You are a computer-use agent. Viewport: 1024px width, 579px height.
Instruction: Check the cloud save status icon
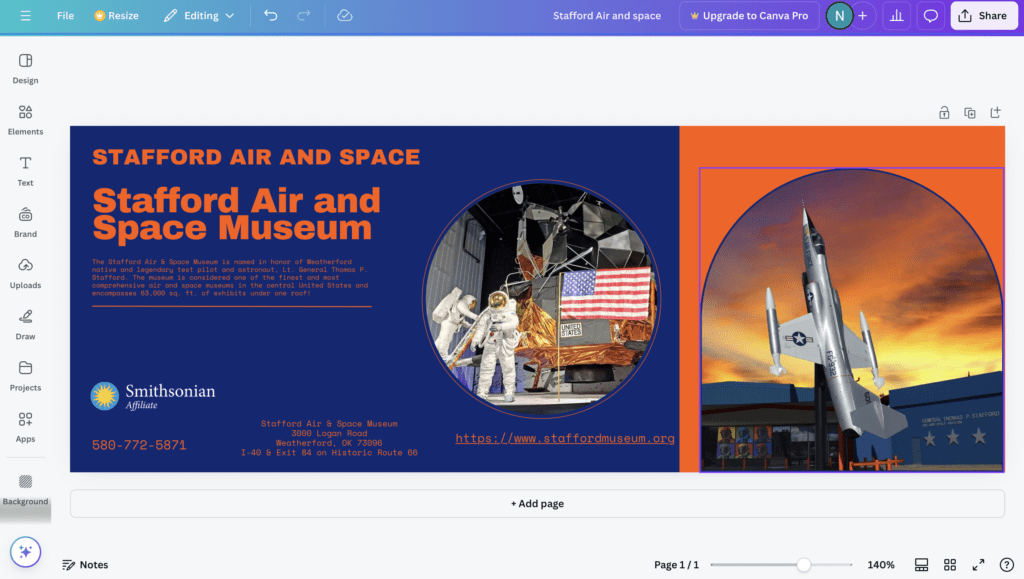click(x=345, y=16)
